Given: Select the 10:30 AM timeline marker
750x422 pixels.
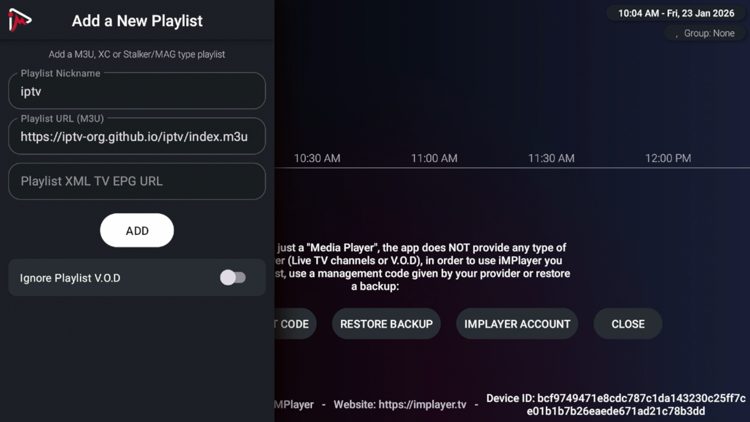Looking at the screenshot, I should click(317, 158).
